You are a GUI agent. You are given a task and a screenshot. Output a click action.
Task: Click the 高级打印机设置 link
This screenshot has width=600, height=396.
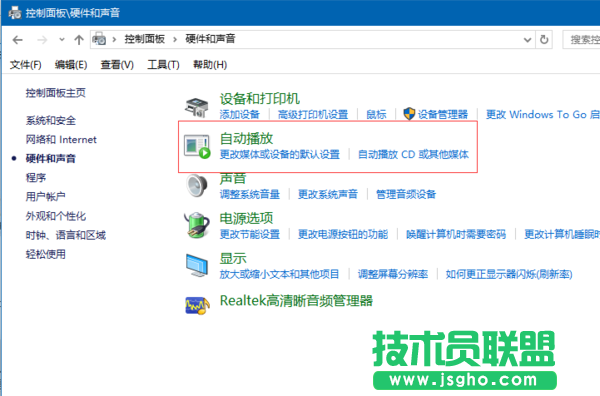point(313,114)
